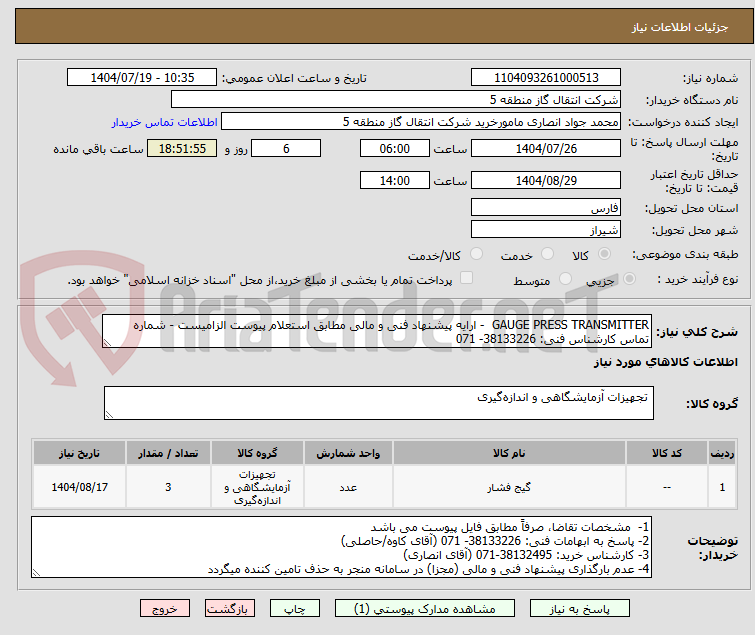
Task: Click the 'بازگشت' back button
Action: coord(230,609)
